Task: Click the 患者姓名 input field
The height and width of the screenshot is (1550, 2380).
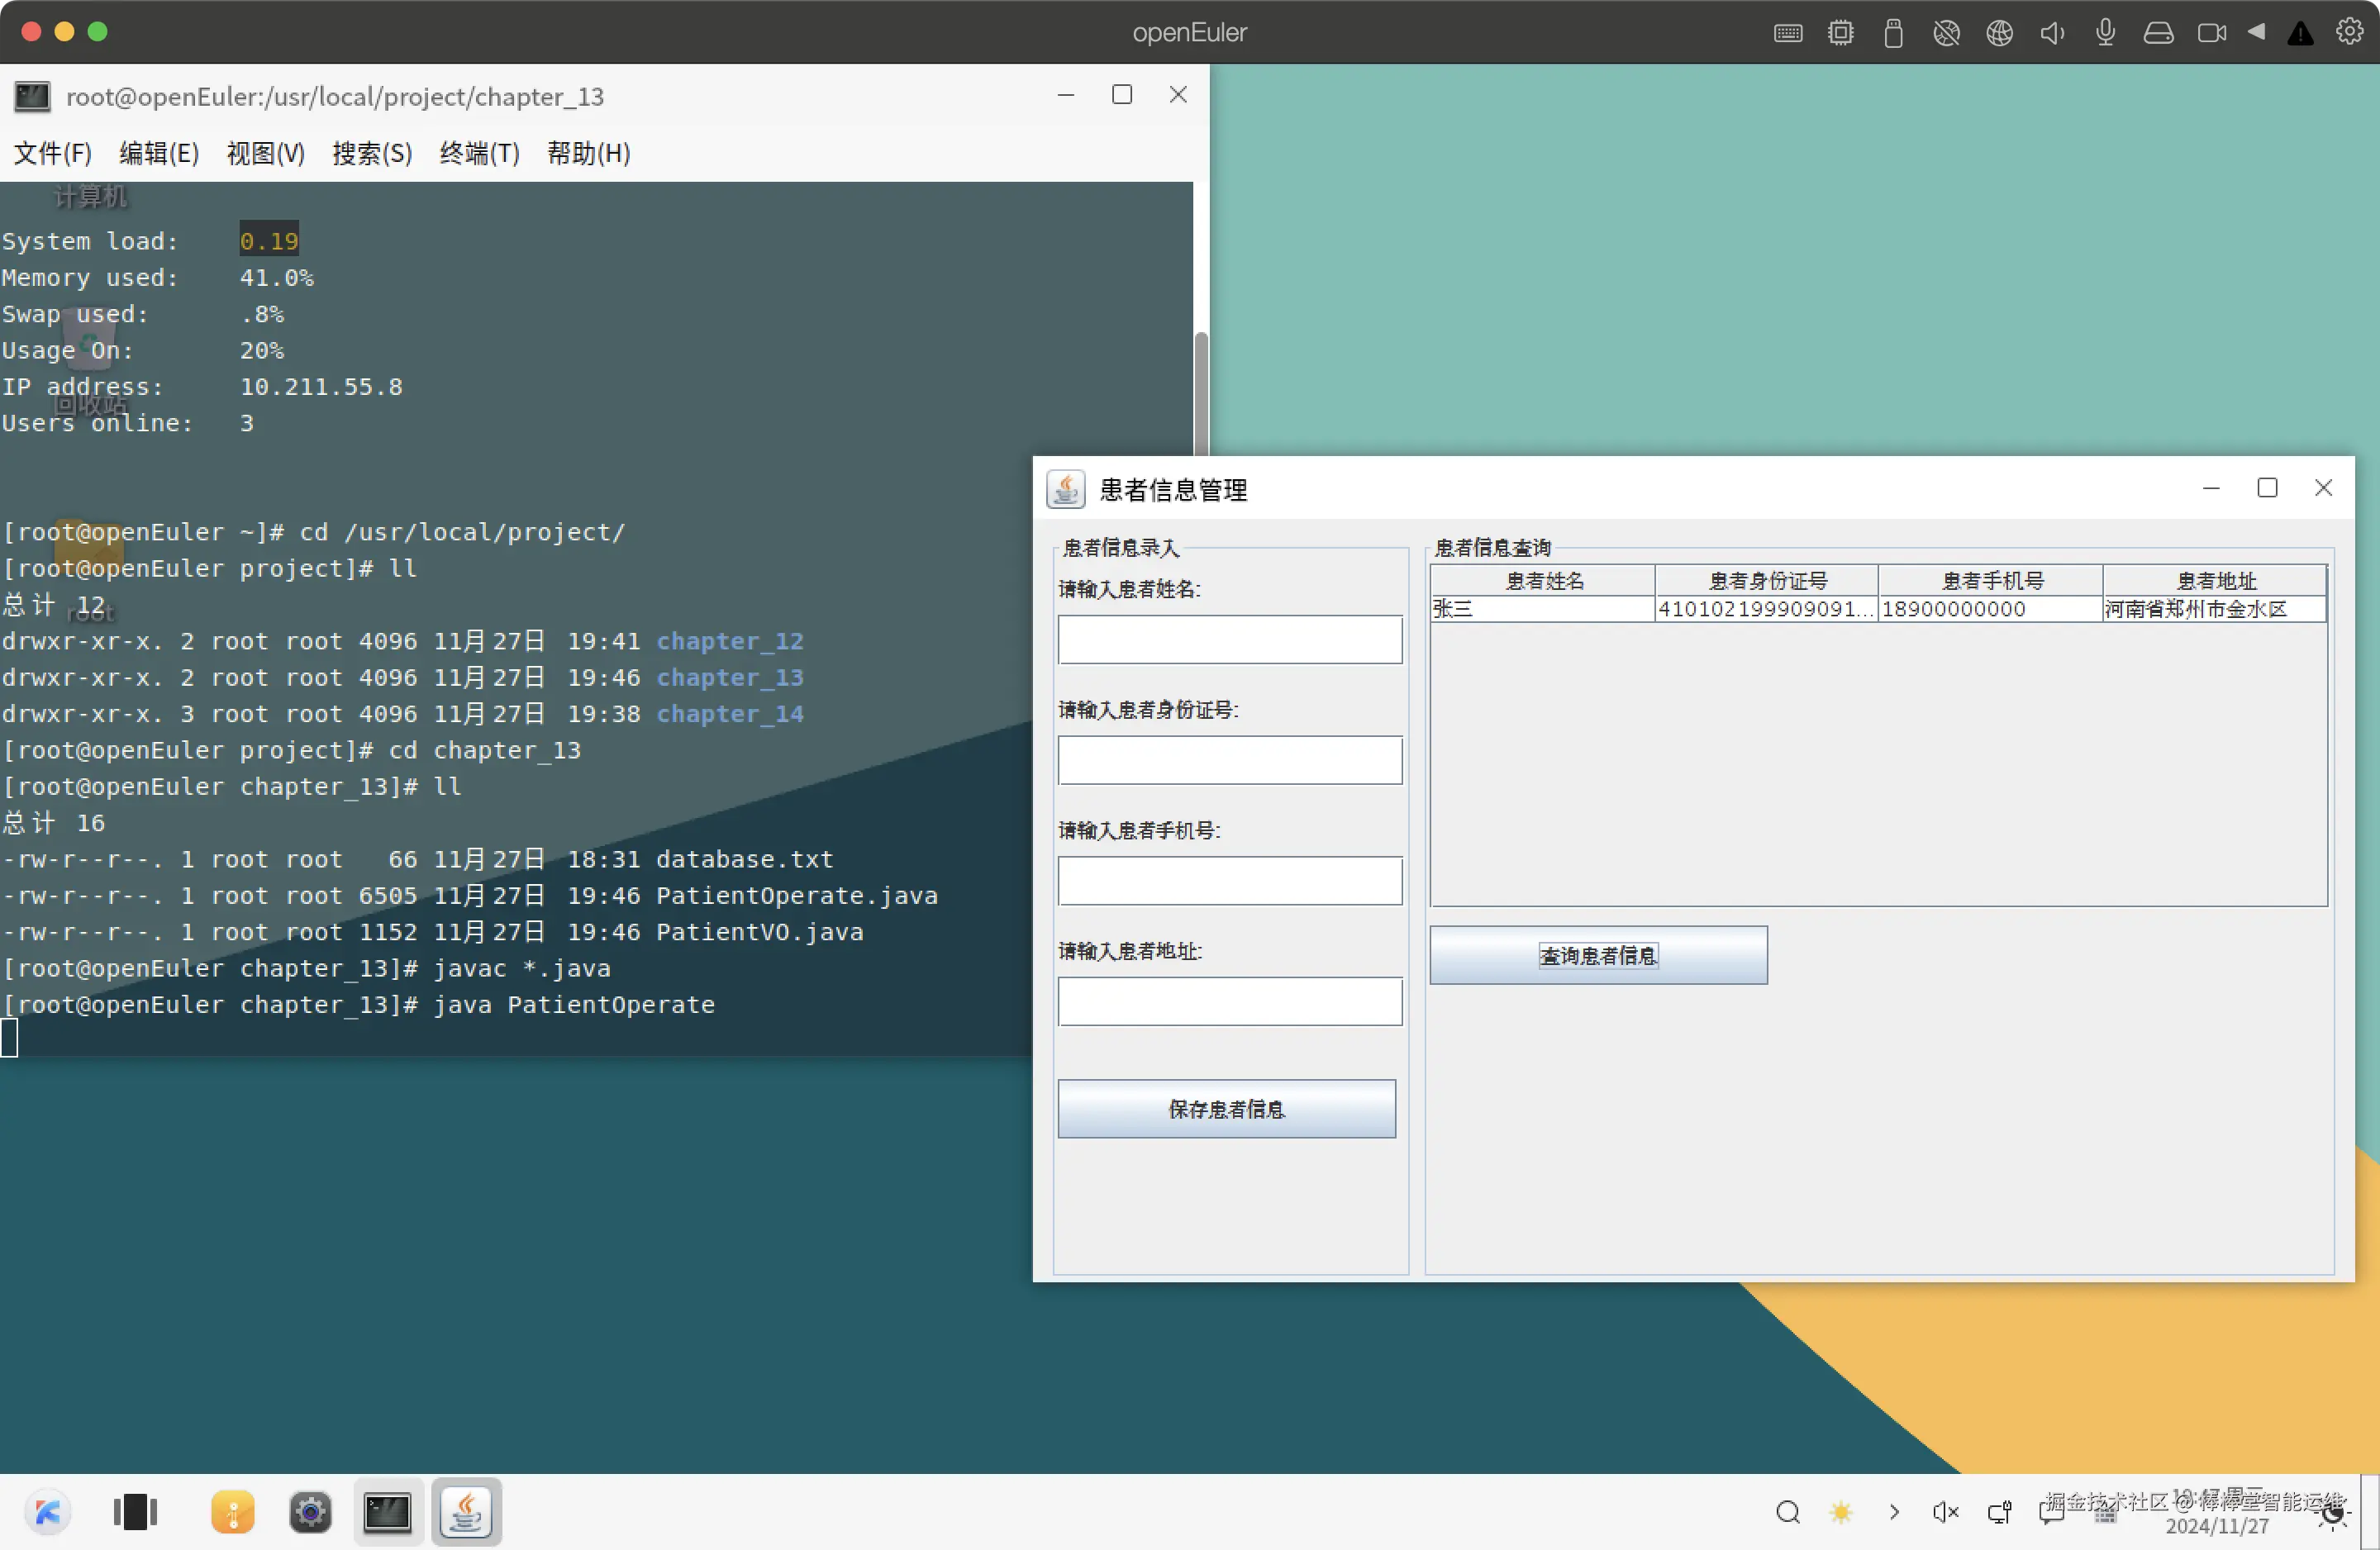Action: pyautogui.click(x=1230, y=640)
